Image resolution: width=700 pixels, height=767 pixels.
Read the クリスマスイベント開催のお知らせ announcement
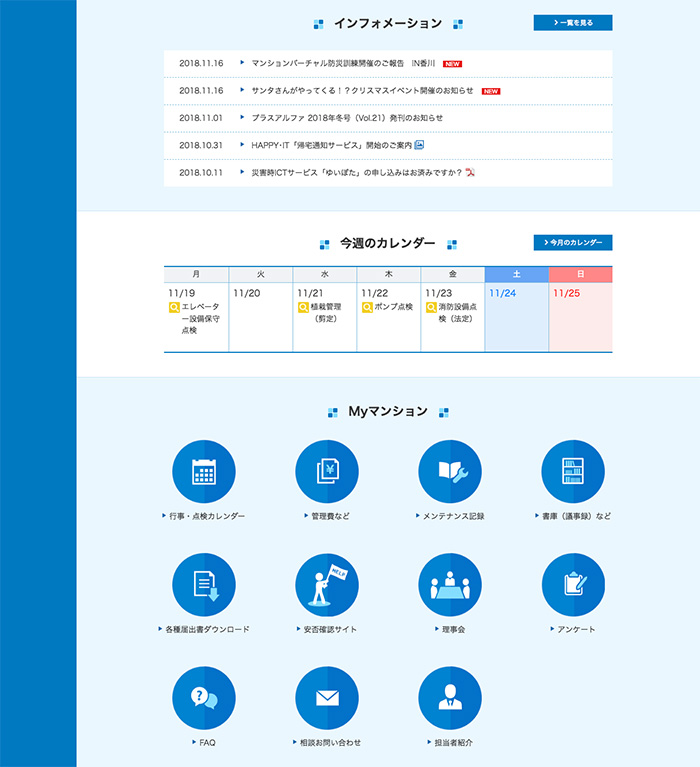(362, 90)
